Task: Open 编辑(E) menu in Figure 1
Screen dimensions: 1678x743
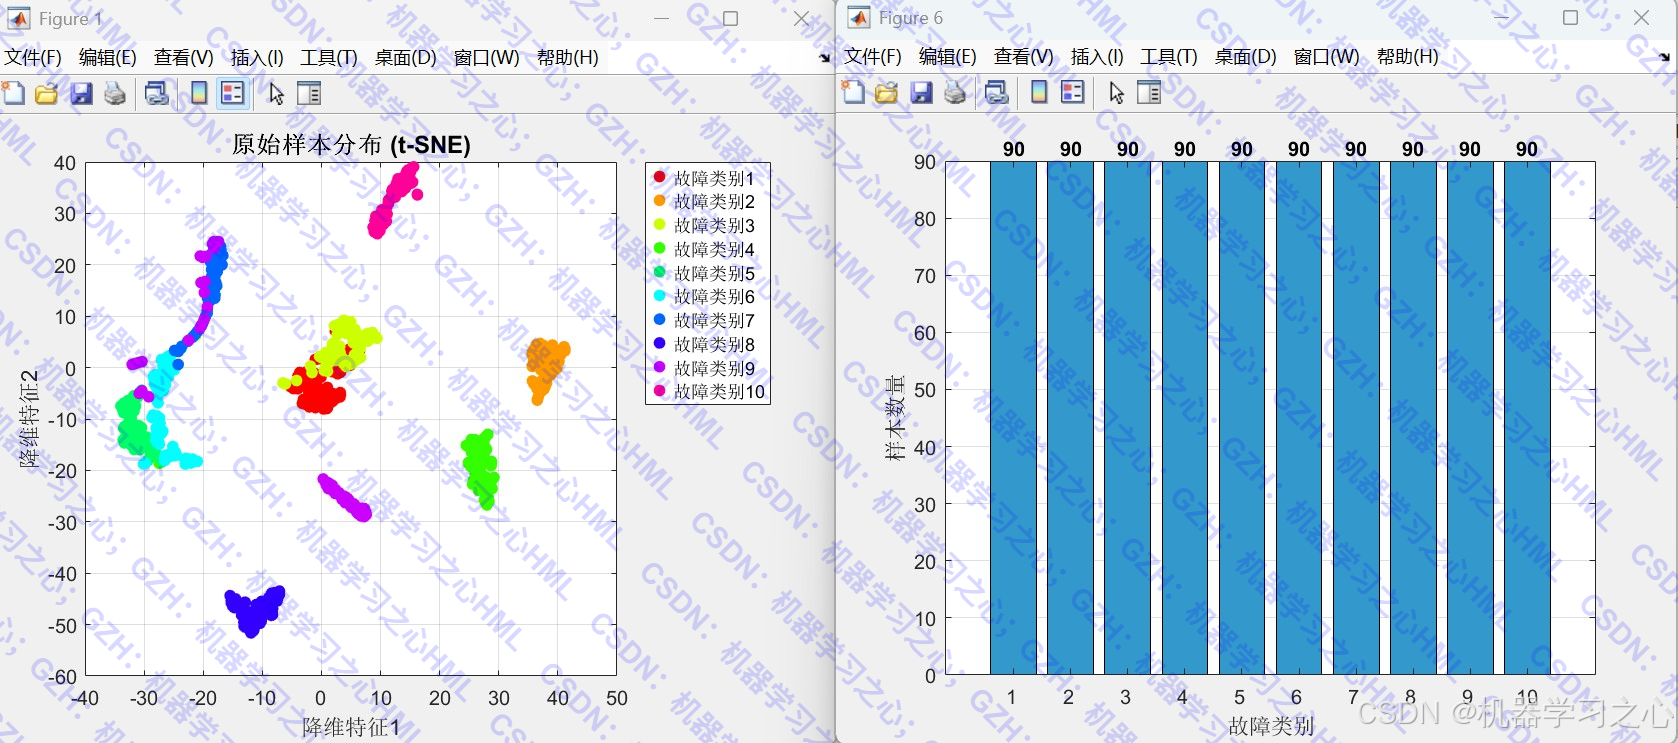Action: click(107, 58)
